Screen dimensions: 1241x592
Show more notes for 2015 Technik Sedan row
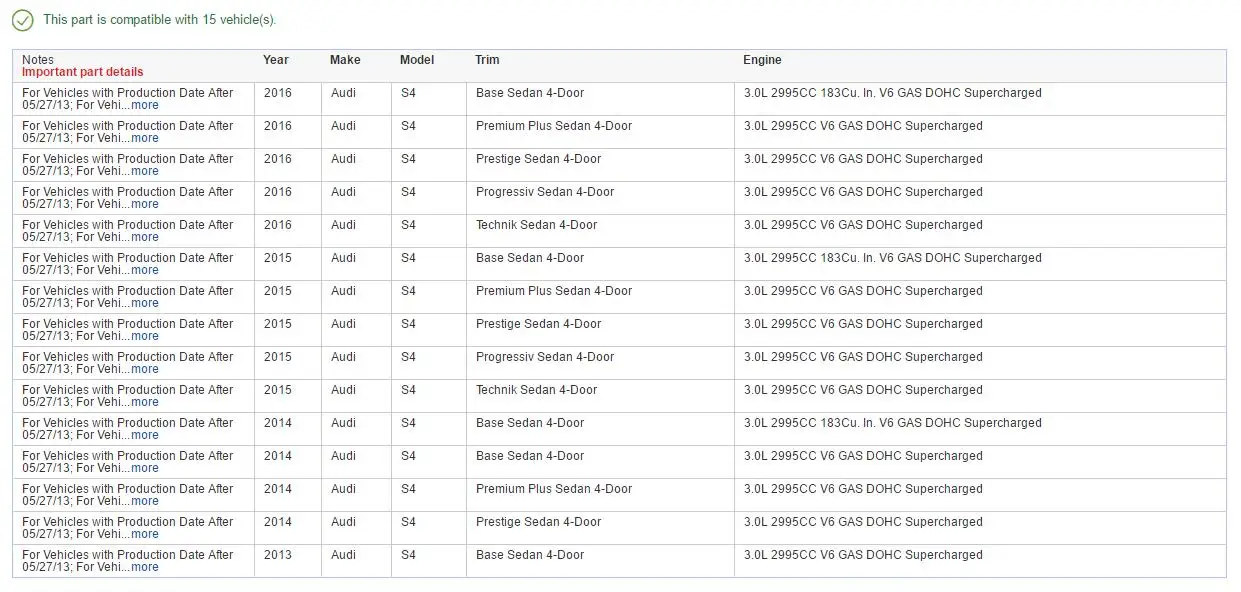pos(145,402)
